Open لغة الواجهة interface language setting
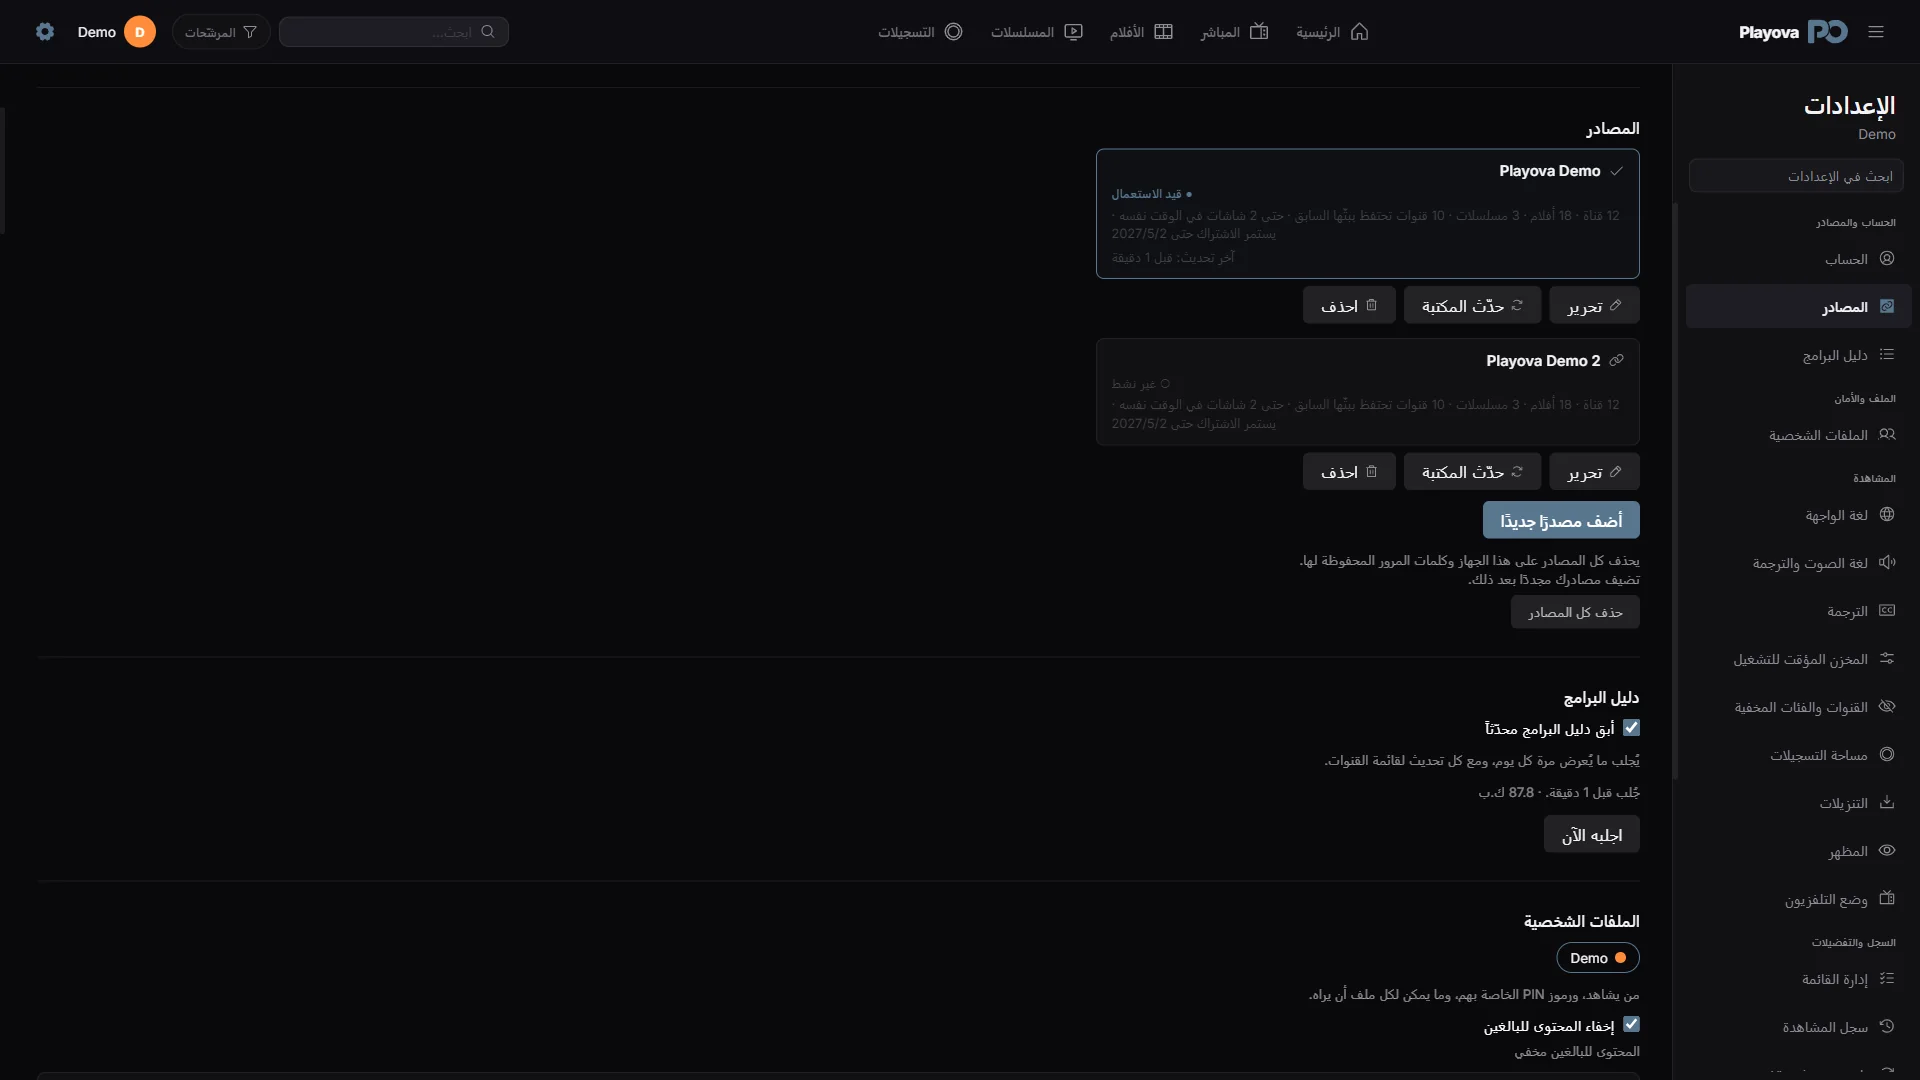The height and width of the screenshot is (1080, 1920). [1799, 515]
